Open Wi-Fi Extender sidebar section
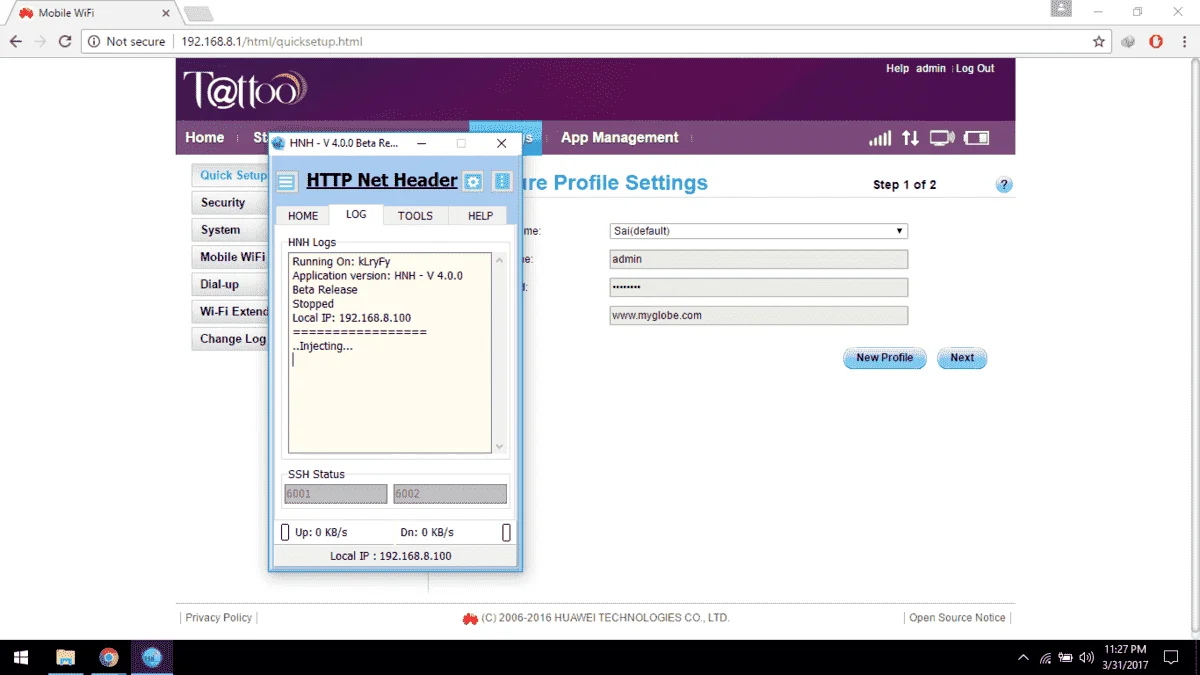Screen dimensions: 1200x675 (230, 311)
